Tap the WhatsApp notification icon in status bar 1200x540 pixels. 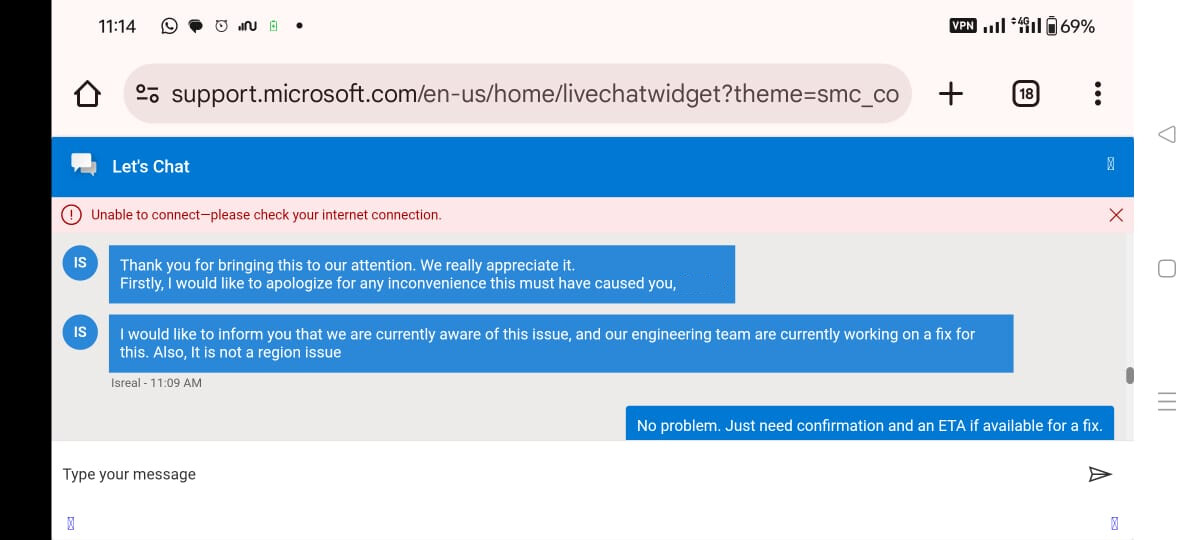coord(169,27)
